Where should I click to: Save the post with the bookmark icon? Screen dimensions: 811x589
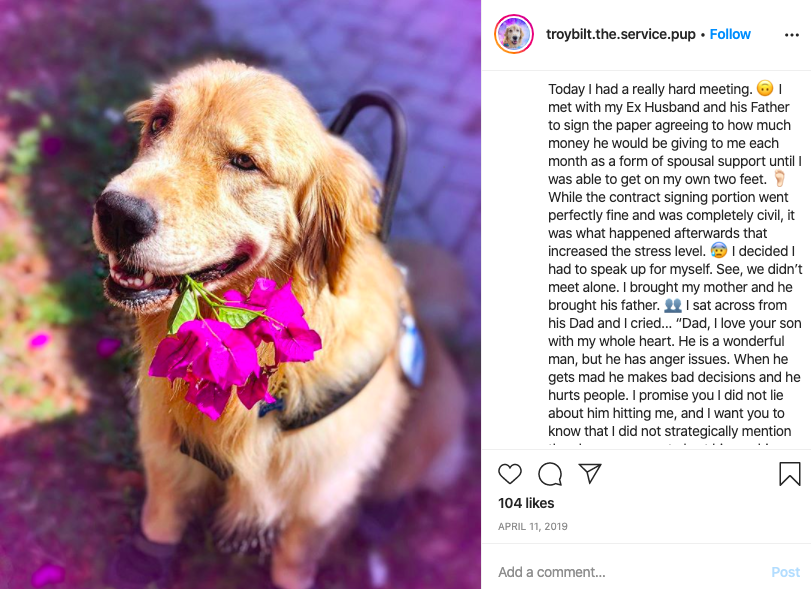789,474
